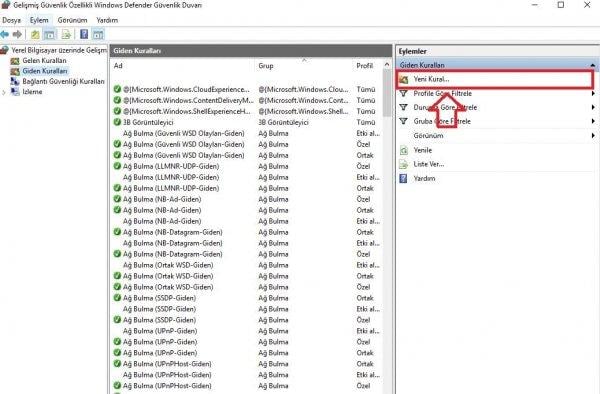The image size is (600, 394).
Task: Click the funnel icon beside Duruma Göre Filtrele
Action: click(x=403, y=107)
